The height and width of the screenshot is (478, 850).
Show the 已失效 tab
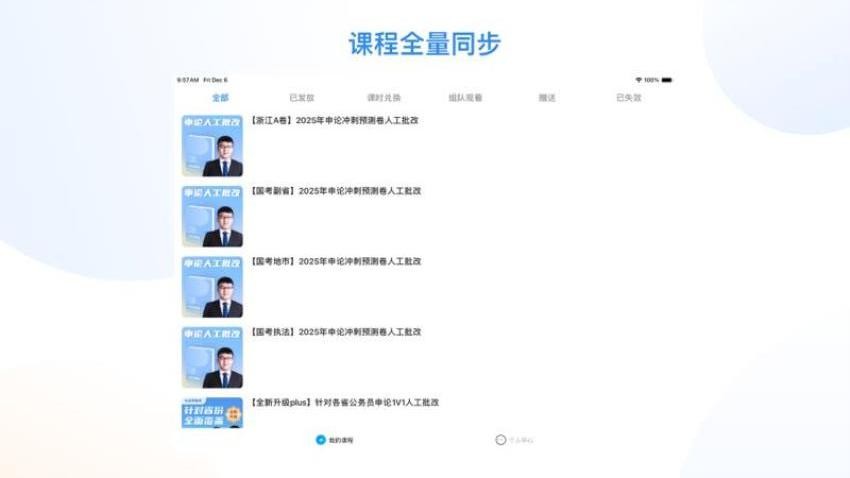tap(629, 98)
